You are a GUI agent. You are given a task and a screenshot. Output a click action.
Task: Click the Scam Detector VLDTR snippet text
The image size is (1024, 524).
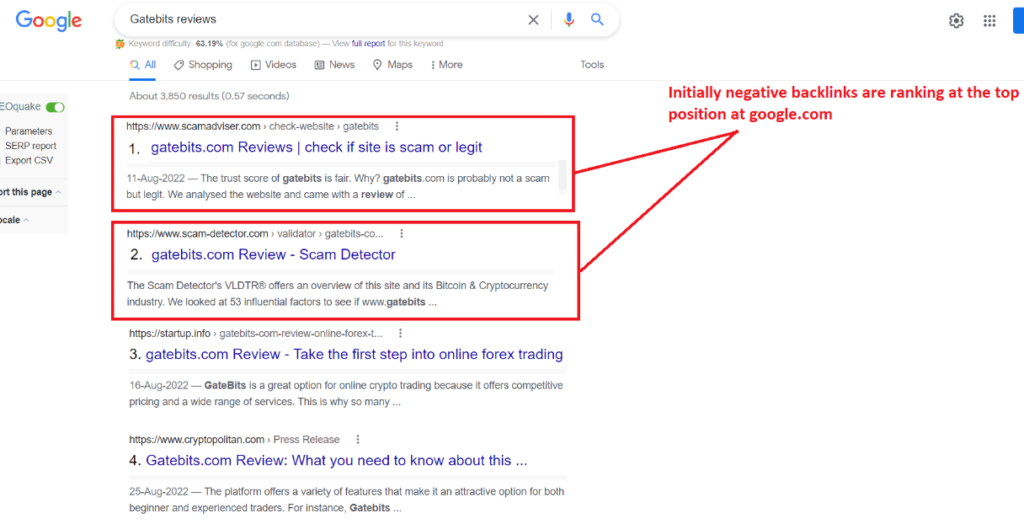tap(338, 294)
